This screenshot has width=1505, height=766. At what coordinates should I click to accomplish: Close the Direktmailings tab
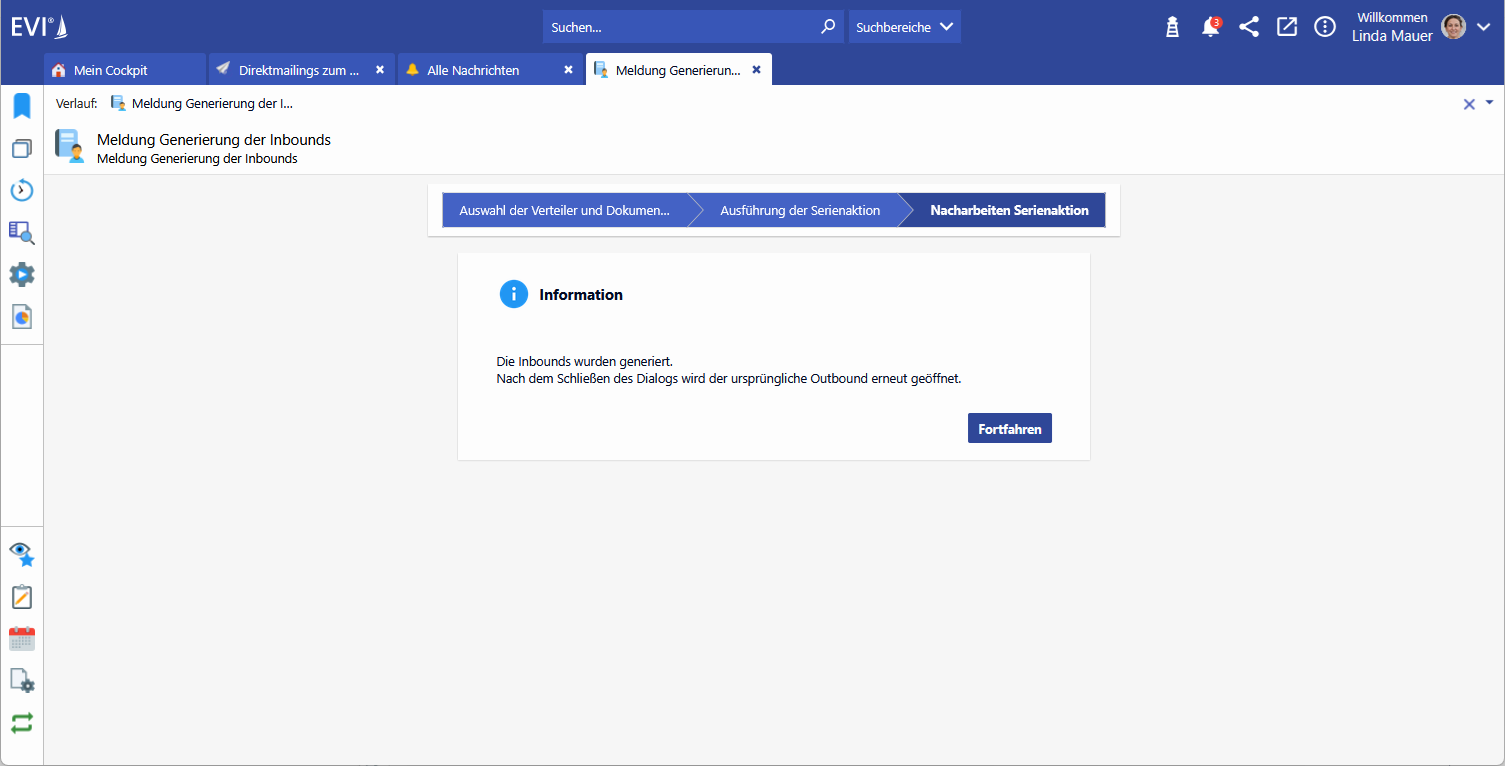pos(380,70)
